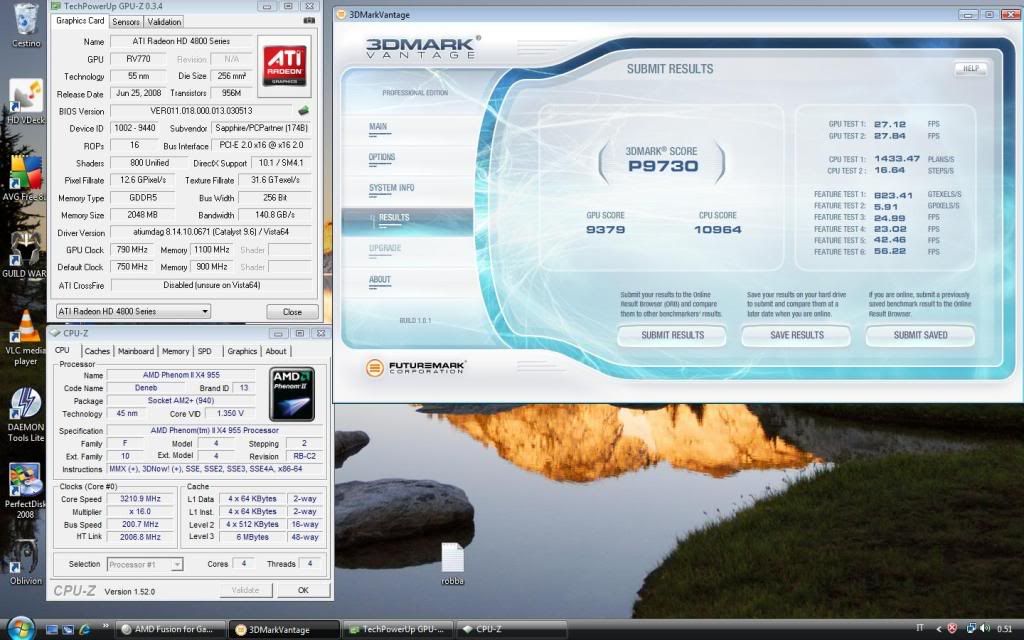Click the taskbar clock showing 0.51
The image size is (1024, 640).
1005,629
